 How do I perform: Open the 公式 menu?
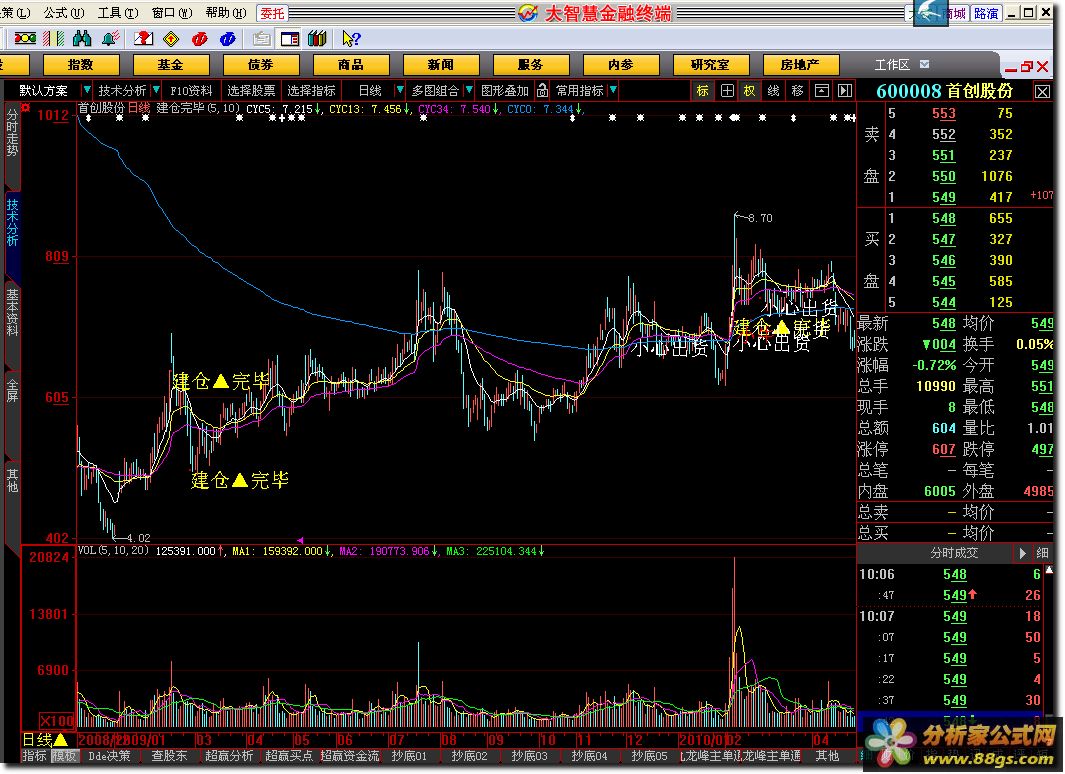(64, 13)
